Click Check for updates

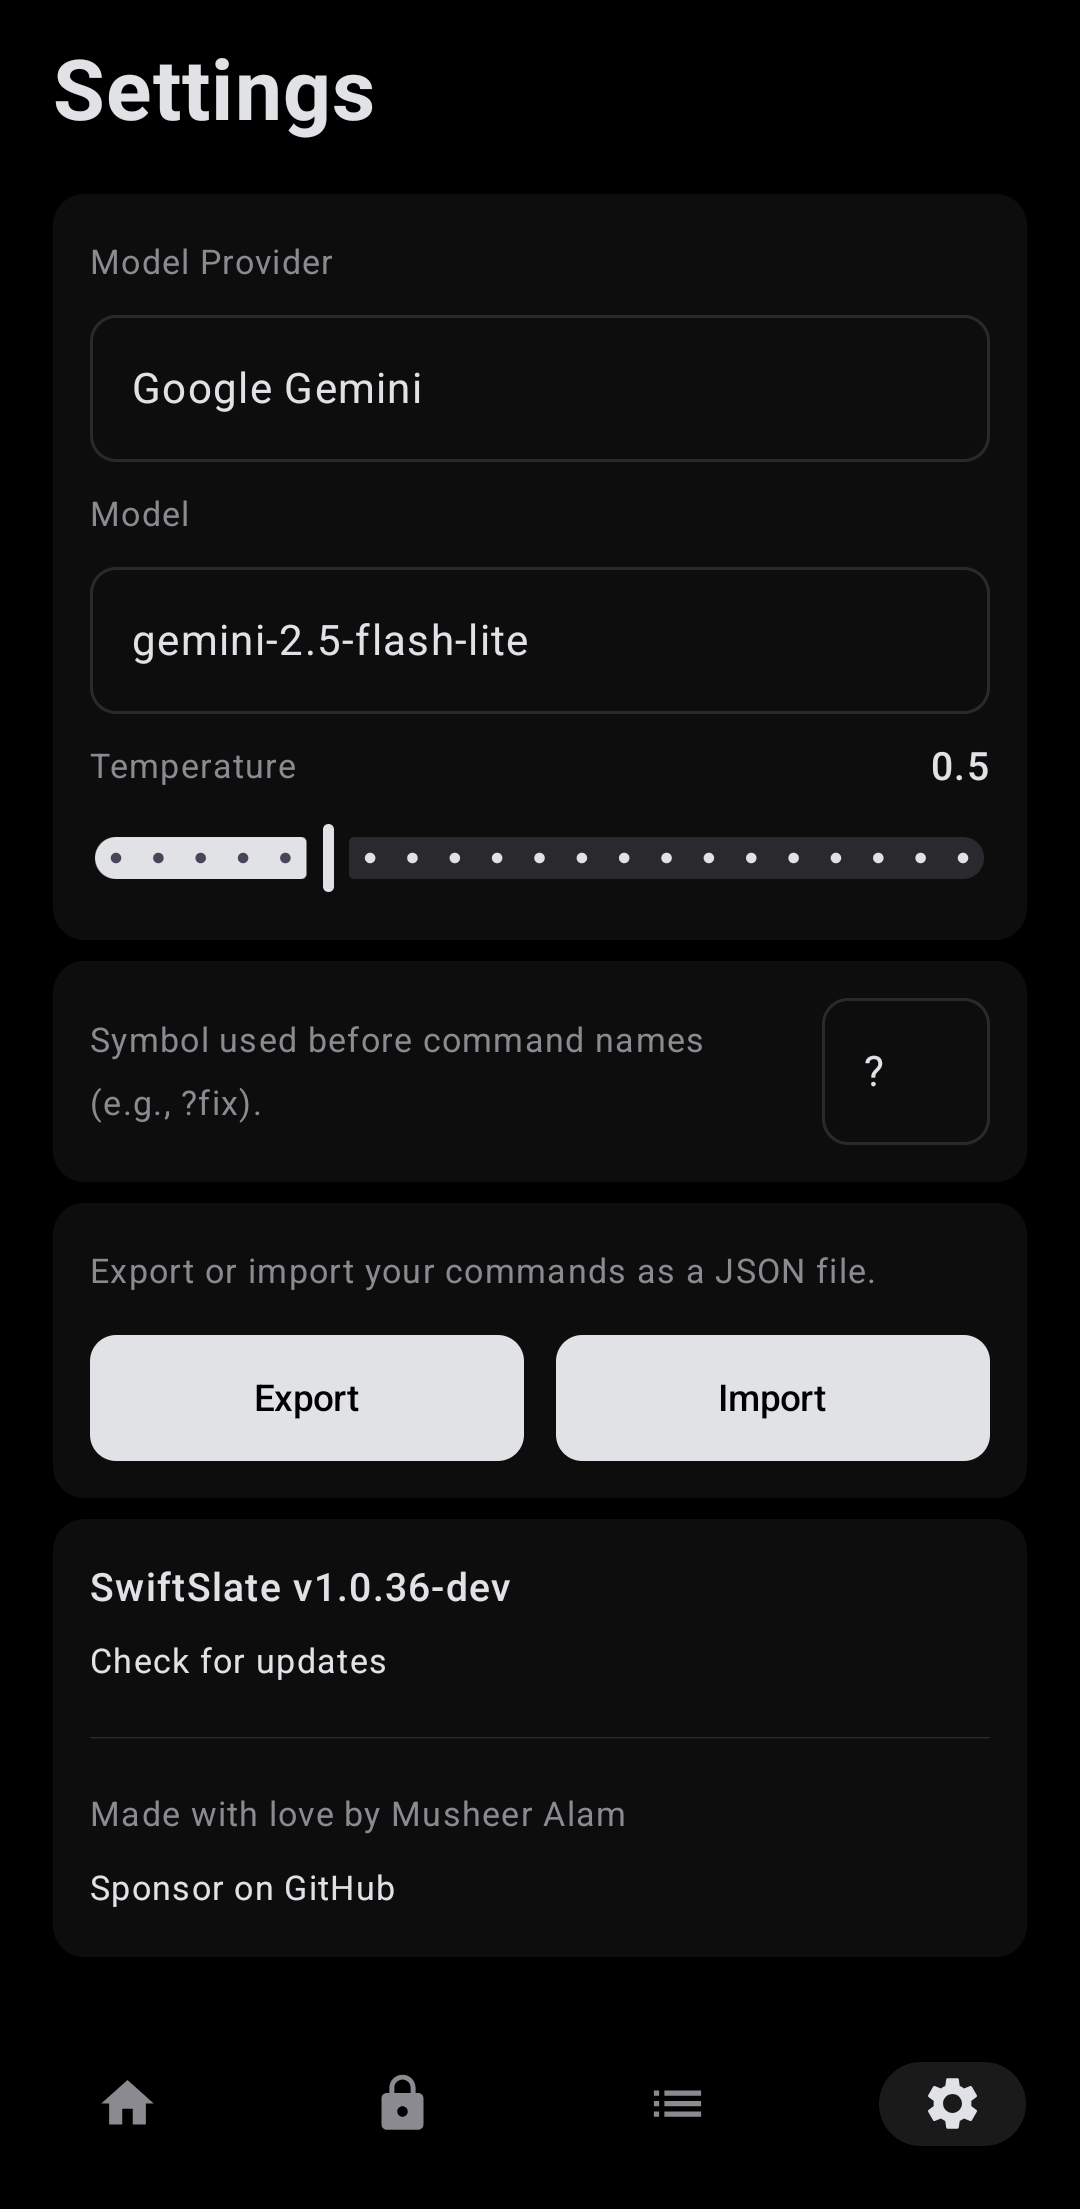click(x=238, y=1660)
